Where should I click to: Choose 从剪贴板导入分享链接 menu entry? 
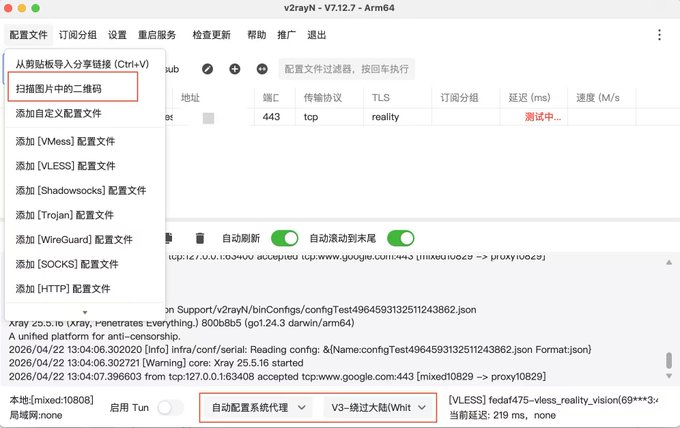(85, 64)
